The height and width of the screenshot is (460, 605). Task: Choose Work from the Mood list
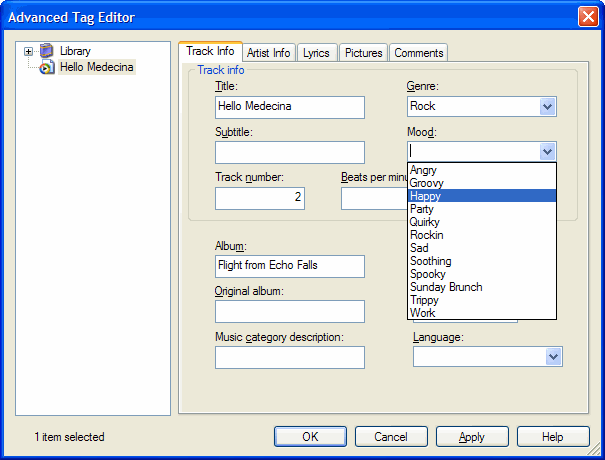[482, 313]
